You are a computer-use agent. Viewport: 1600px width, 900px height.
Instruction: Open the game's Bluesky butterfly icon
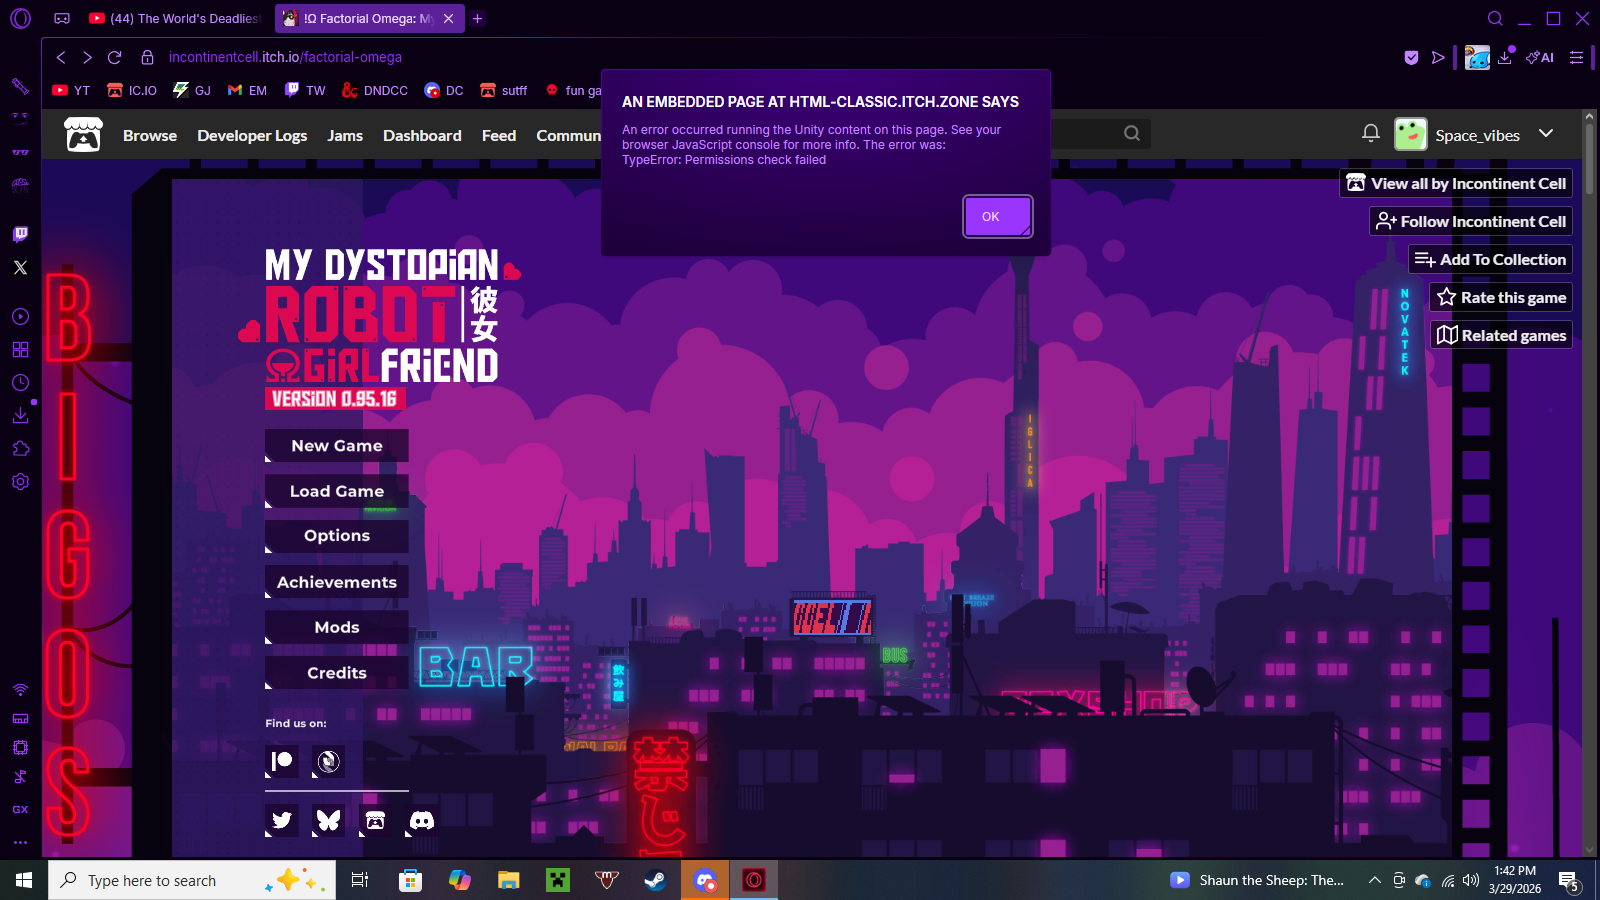[328, 821]
